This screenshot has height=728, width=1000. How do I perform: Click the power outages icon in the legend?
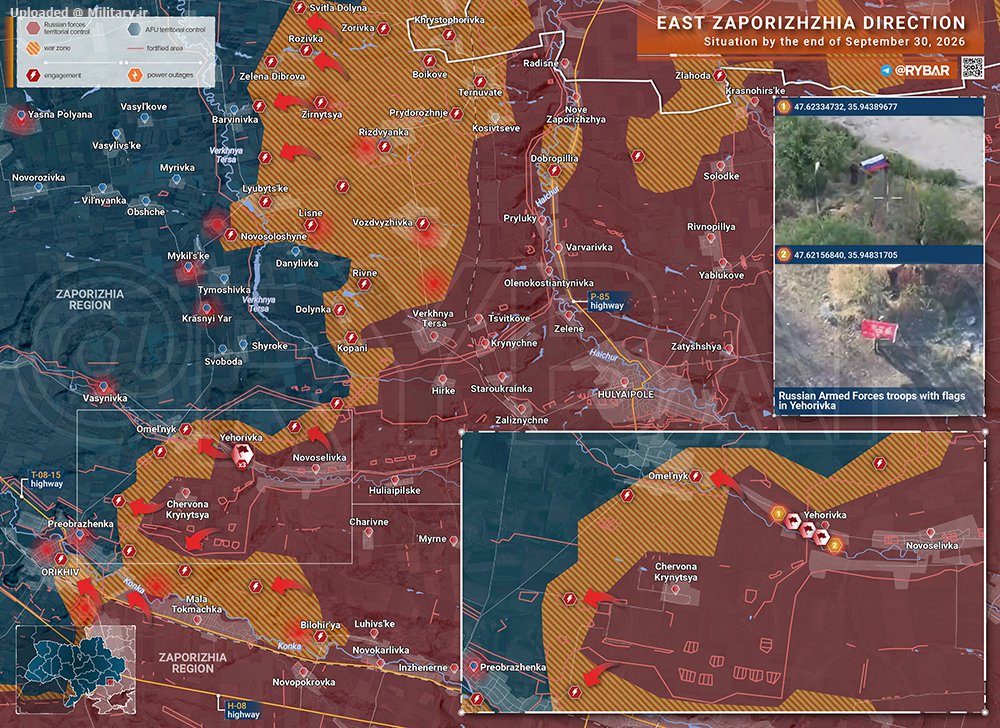pos(135,75)
